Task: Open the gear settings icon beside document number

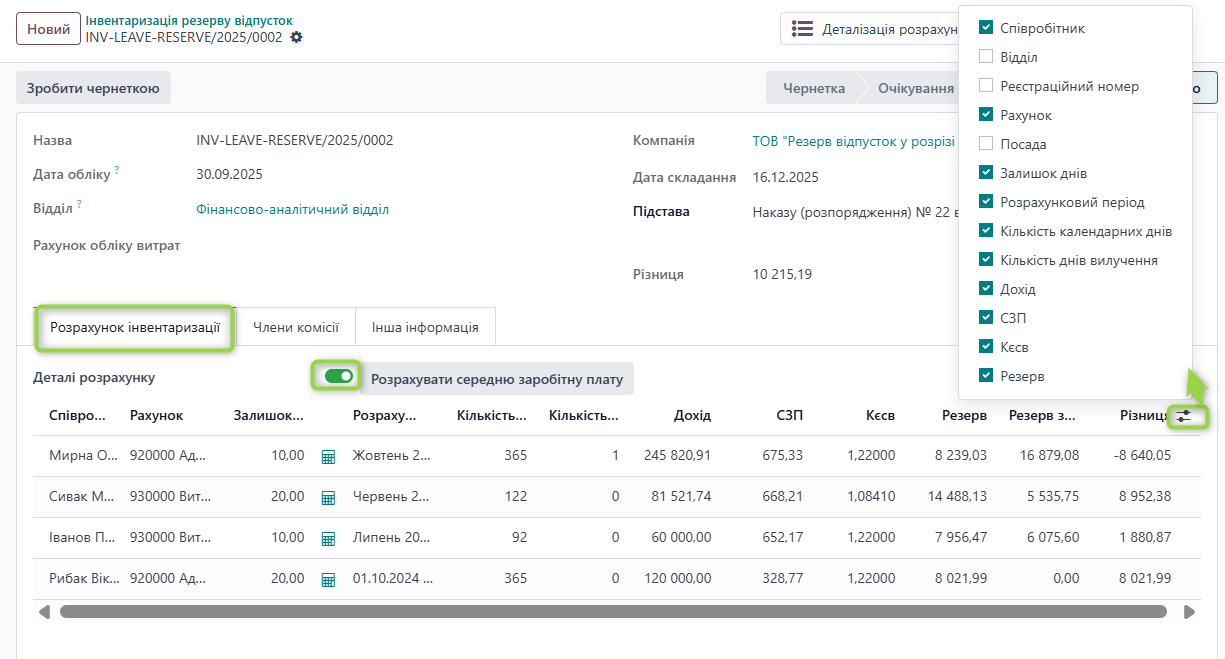Action: click(x=296, y=37)
